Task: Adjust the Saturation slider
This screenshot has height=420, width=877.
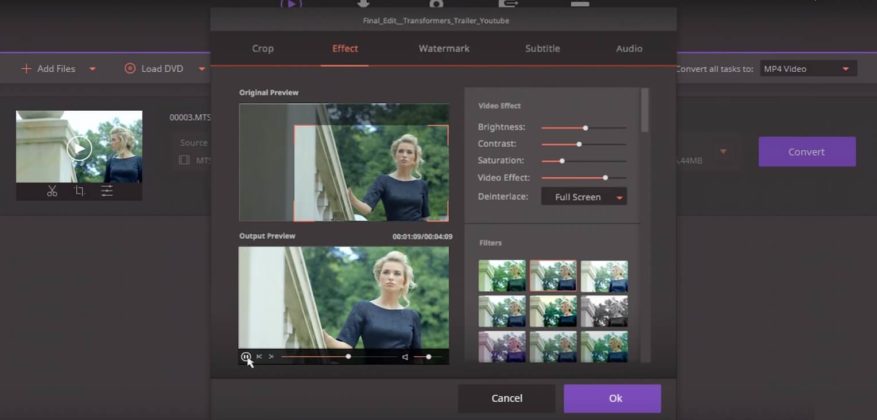Action: click(583, 161)
